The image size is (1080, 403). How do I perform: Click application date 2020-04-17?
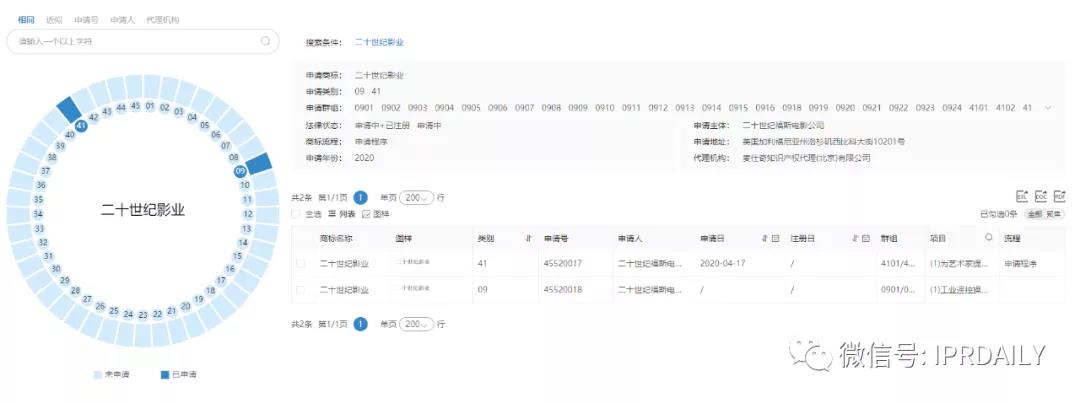click(x=723, y=263)
